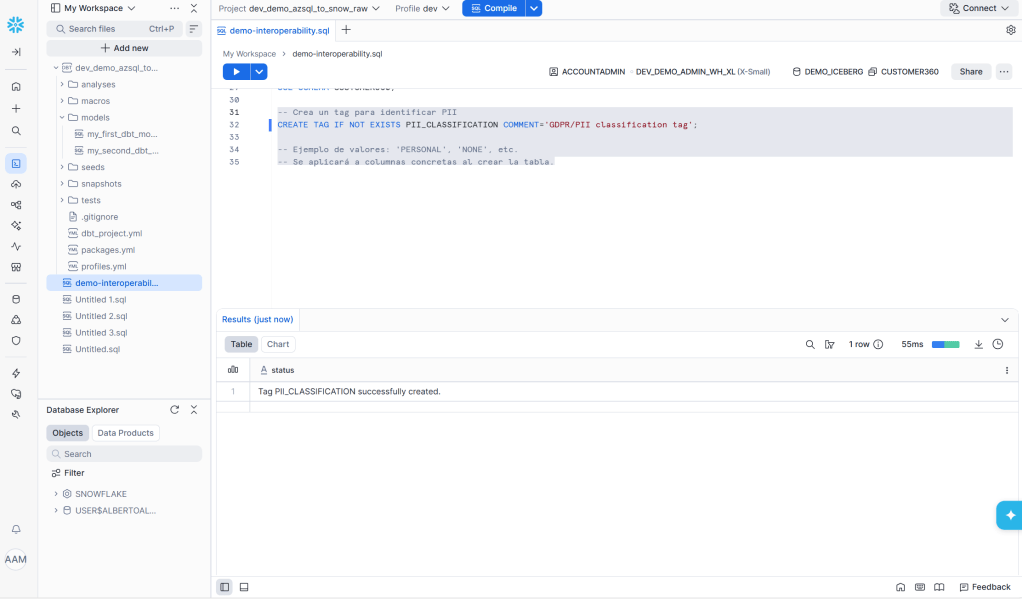Switch results view to Table
1022x599 pixels.
click(241, 344)
